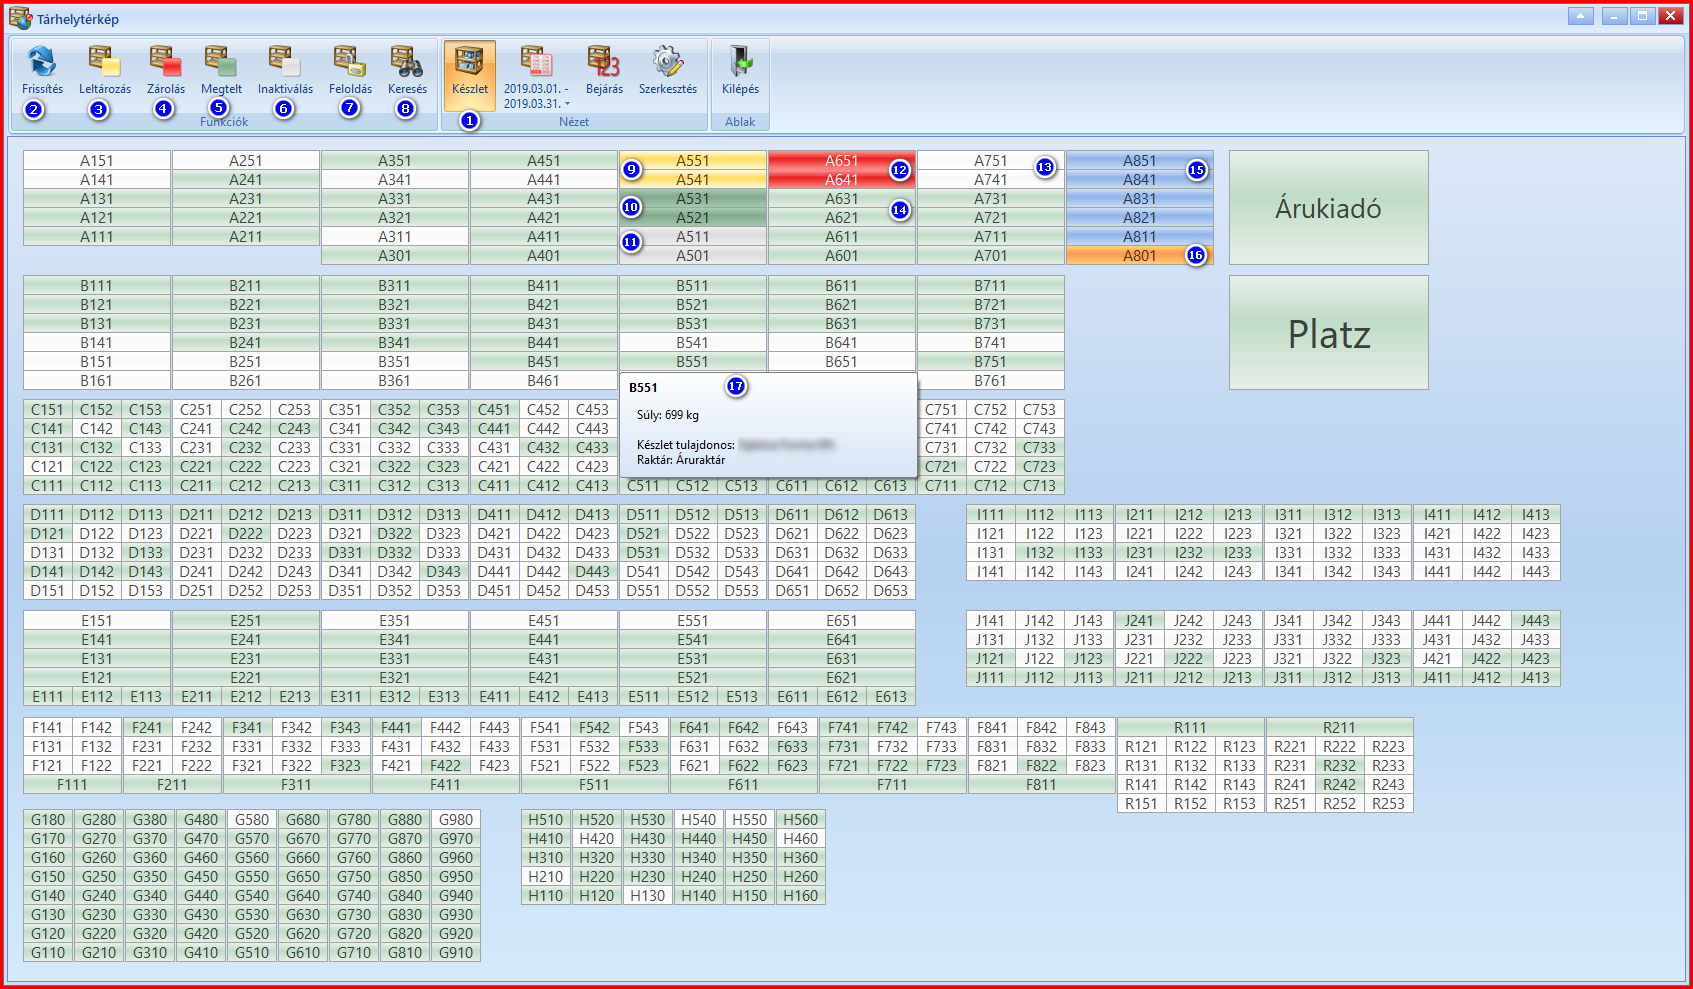Click storage cell H510
Viewport: 1693px width, 989px height.
coord(546,820)
